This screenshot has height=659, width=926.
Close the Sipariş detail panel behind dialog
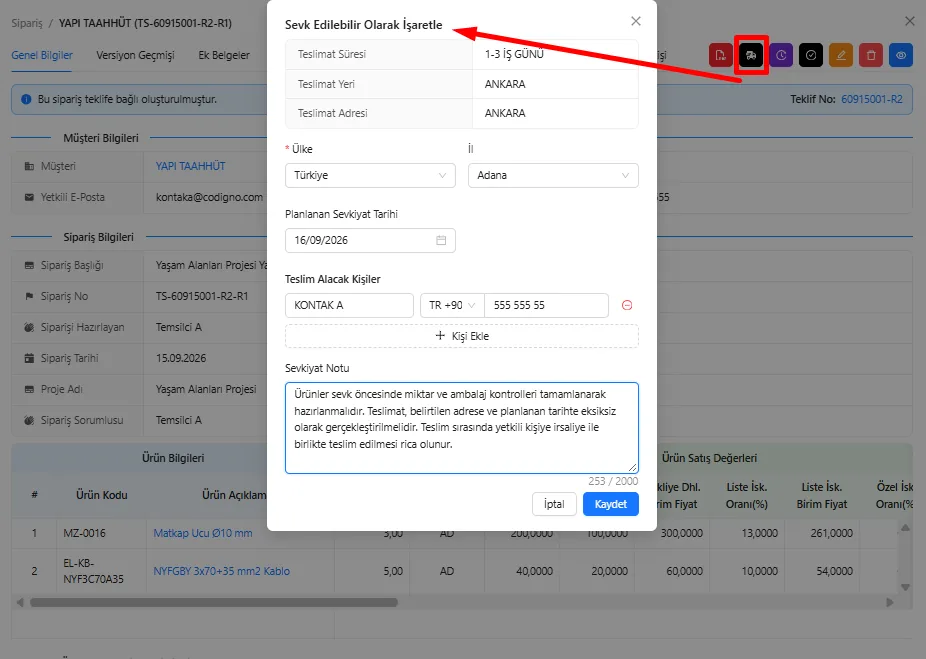(x=909, y=21)
